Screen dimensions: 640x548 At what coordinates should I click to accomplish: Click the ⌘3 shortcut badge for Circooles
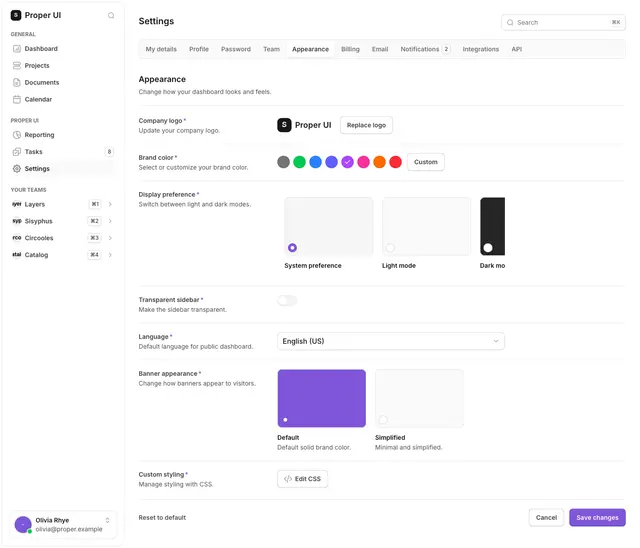click(95, 238)
